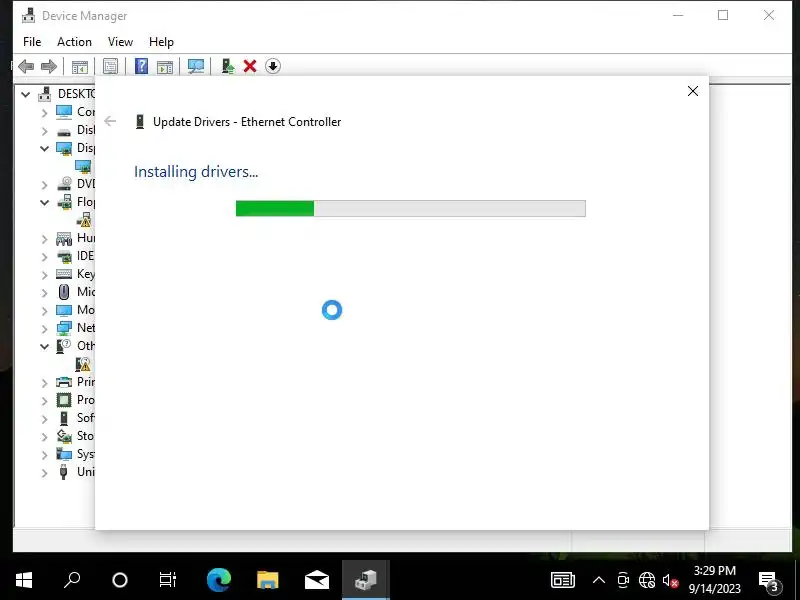Close the Update Drivers dialog
The height and width of the screenshot is (600, 800).
[x=692, y=91]
